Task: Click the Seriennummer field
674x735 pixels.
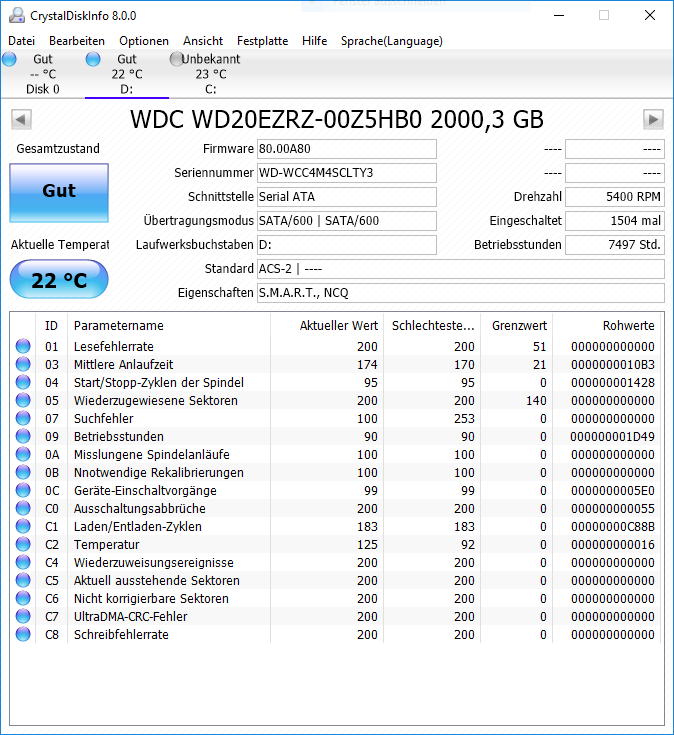Action: click(x=347, y=173)
